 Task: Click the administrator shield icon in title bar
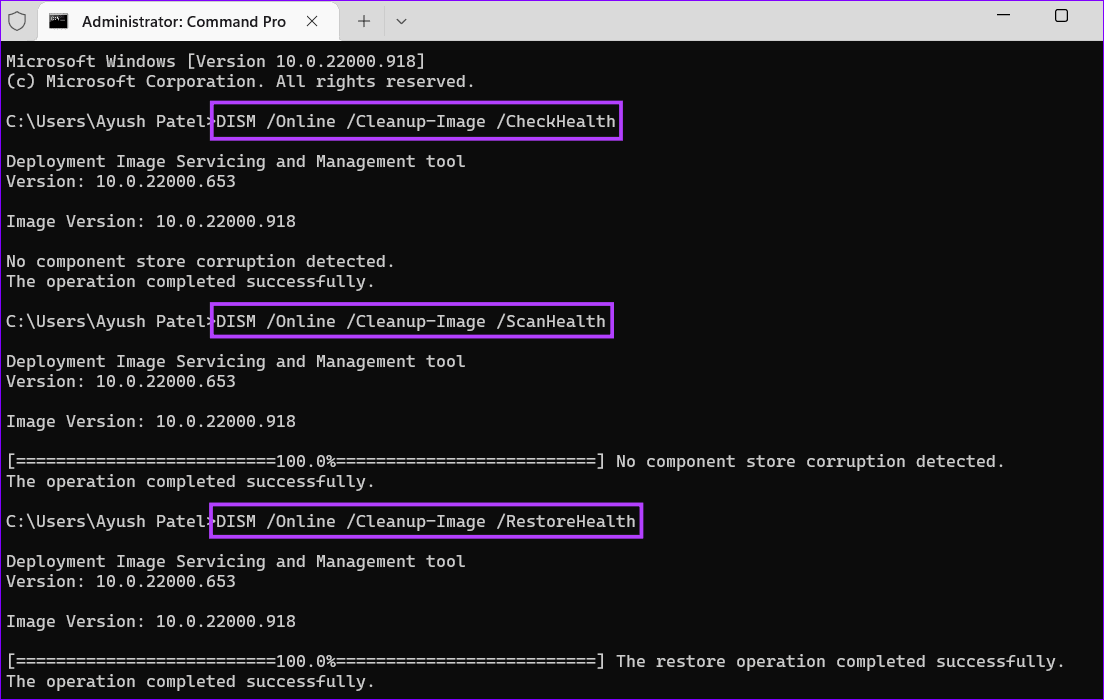[16, 20]
